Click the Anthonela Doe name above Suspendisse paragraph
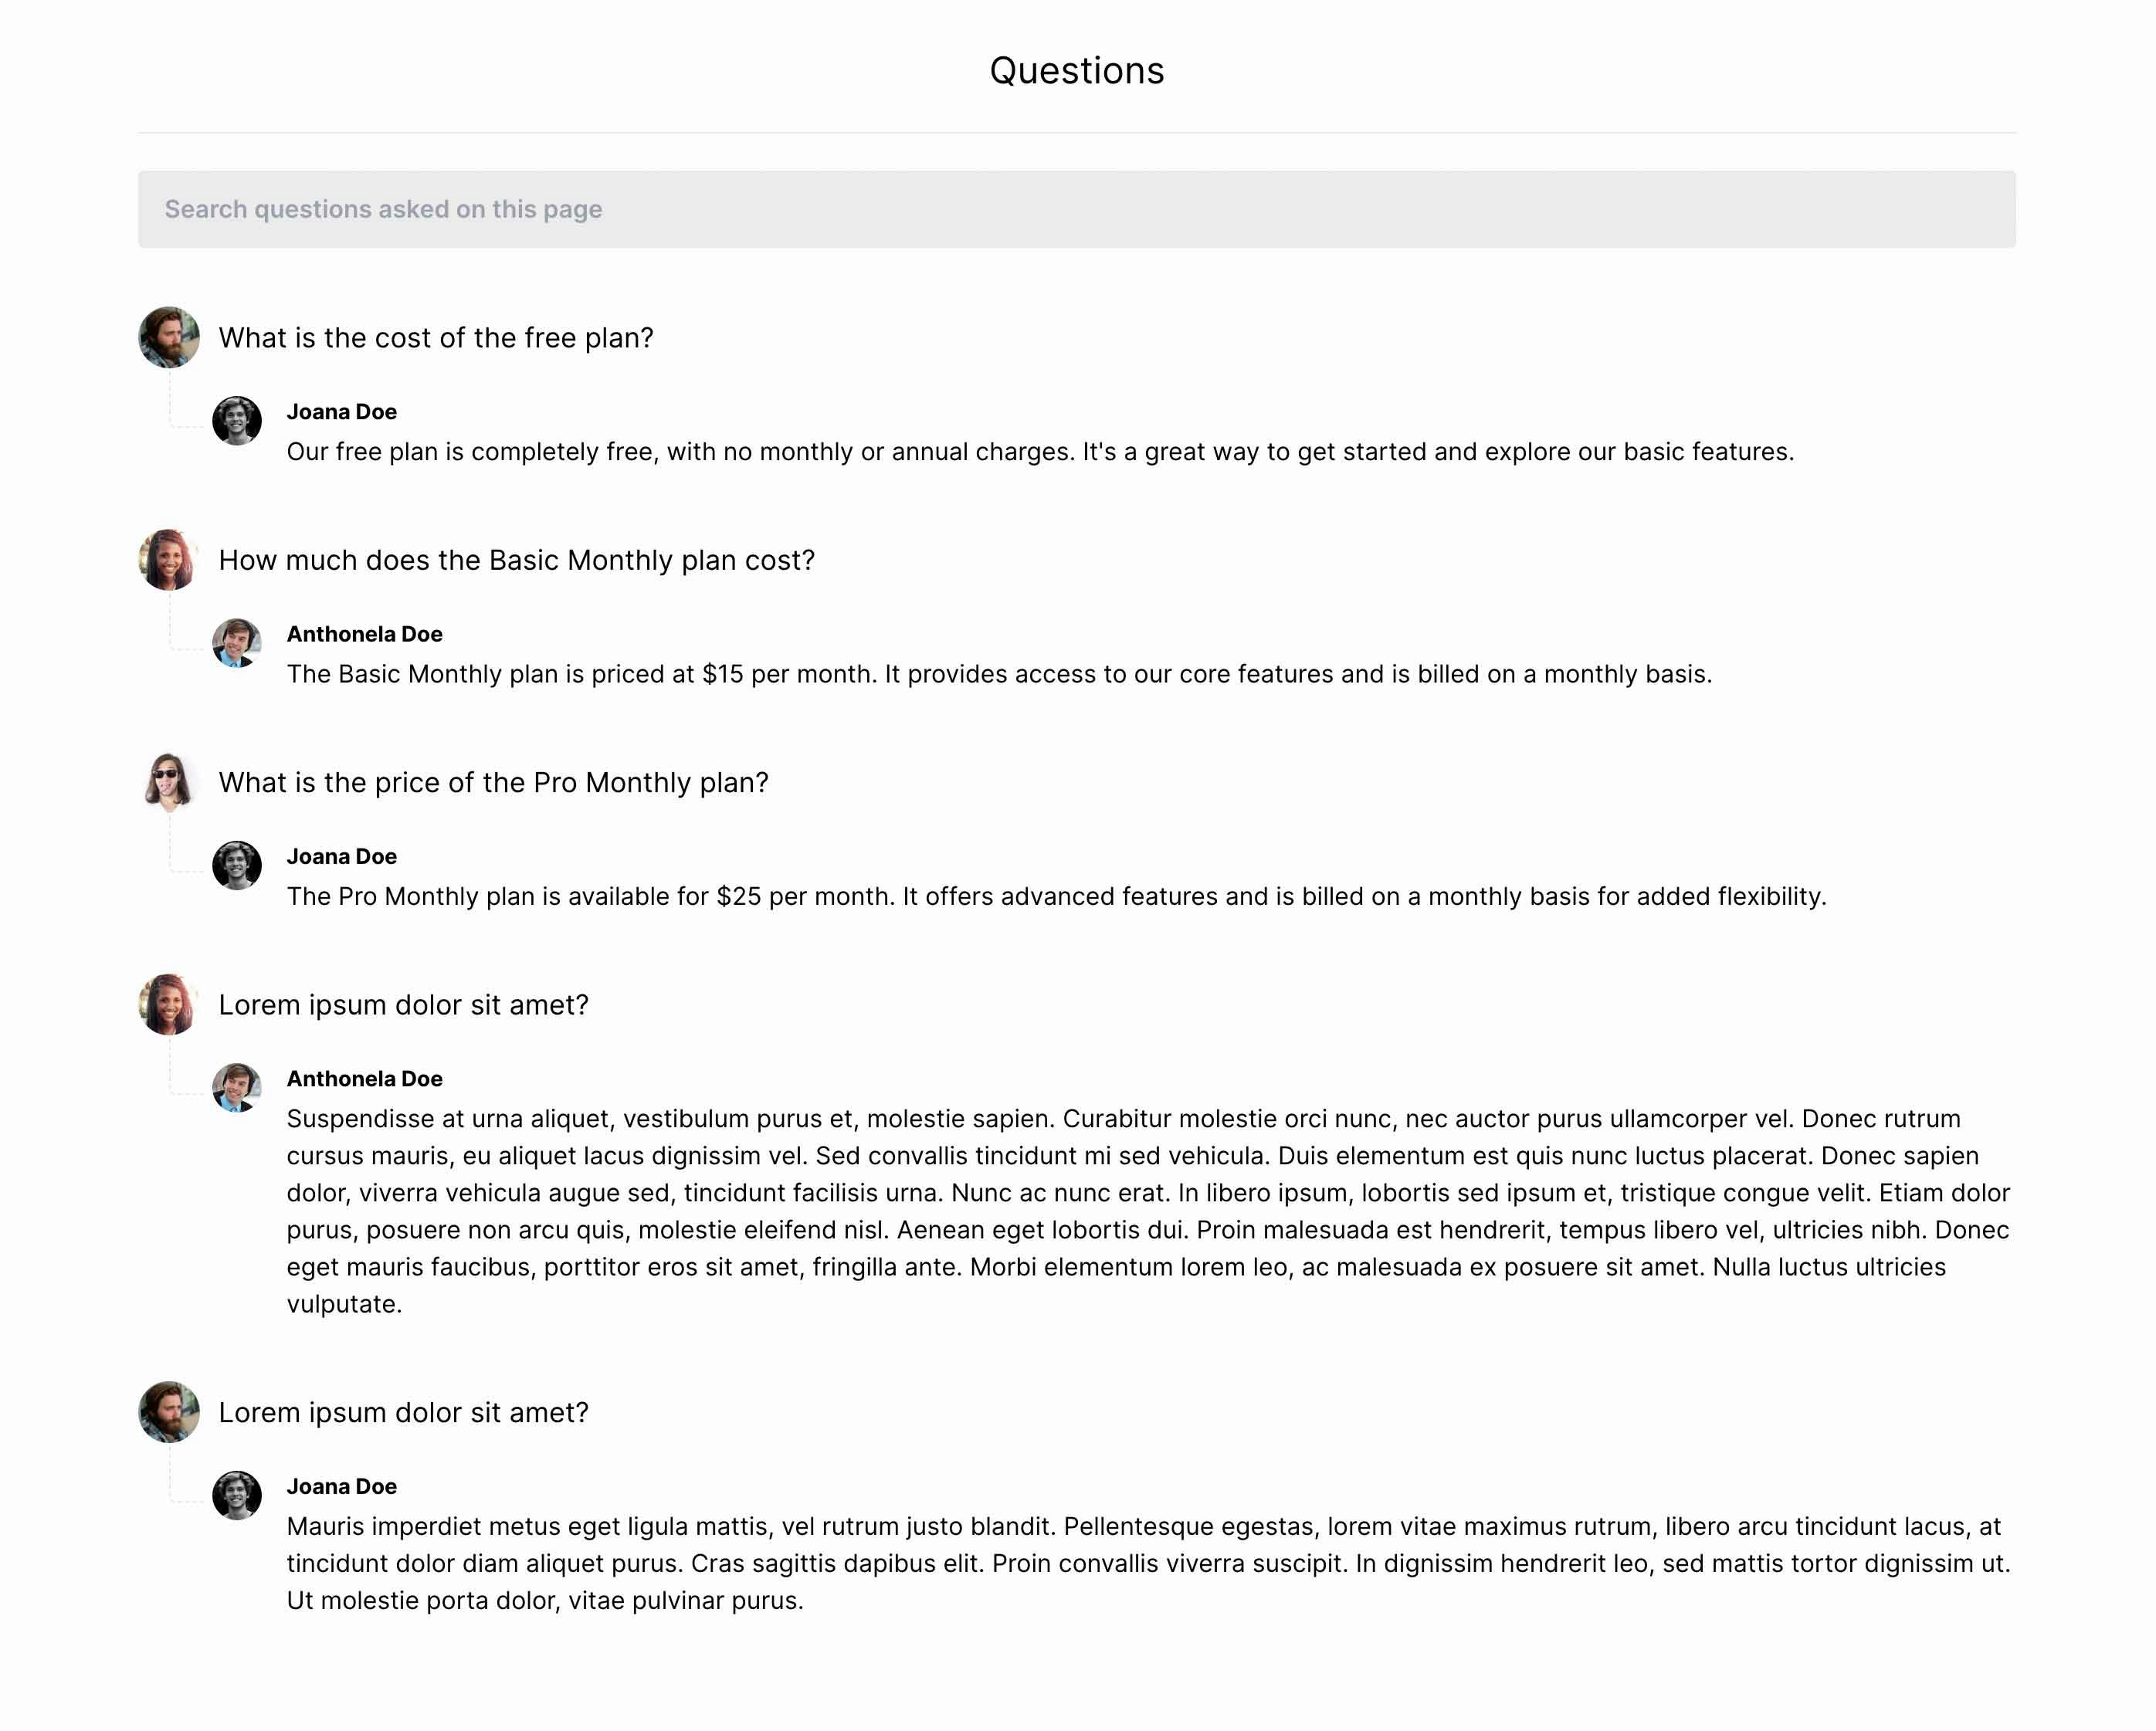 [365, 1079]
